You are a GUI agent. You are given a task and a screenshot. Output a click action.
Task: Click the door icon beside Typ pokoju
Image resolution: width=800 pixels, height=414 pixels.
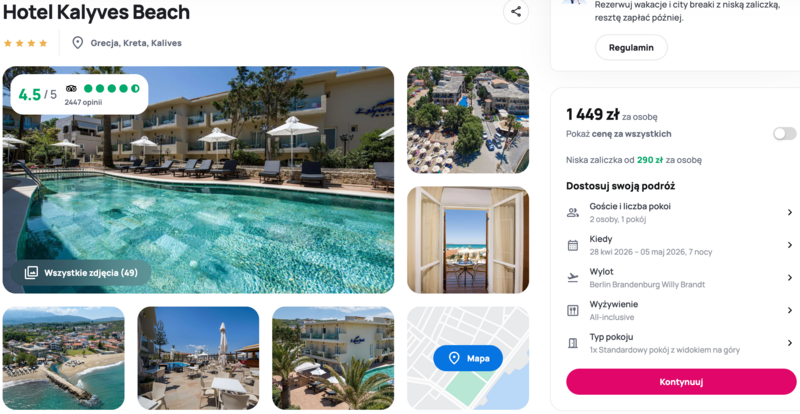tap(573, 343)
